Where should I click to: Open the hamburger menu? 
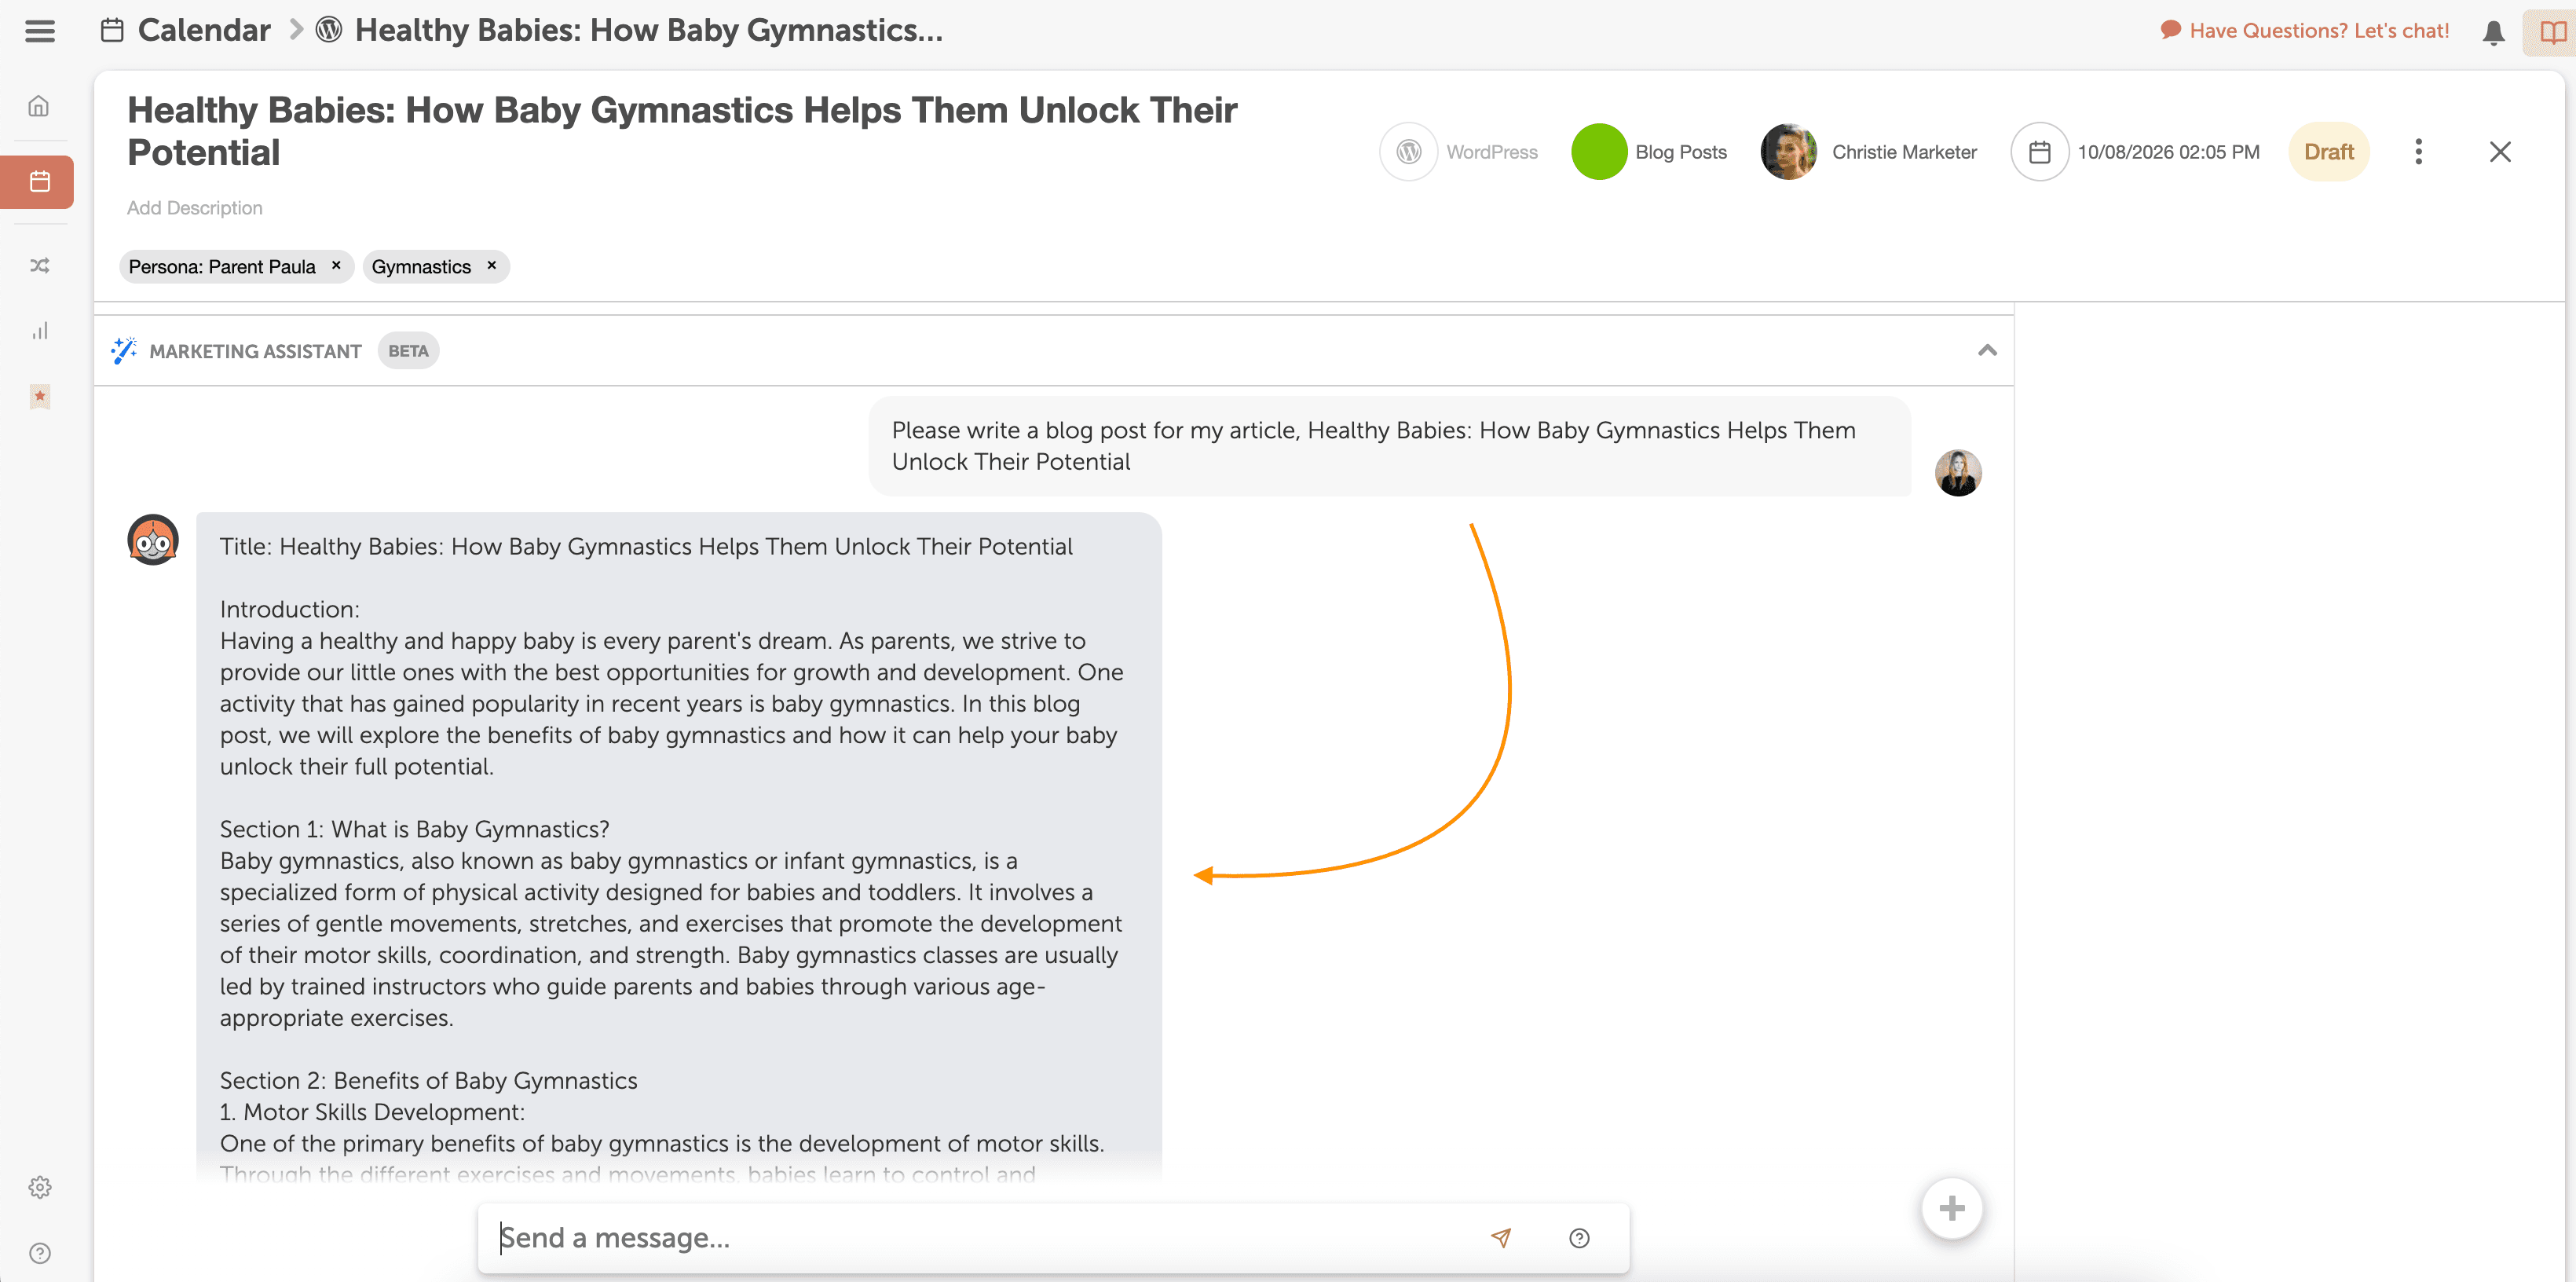coord(40,31)
